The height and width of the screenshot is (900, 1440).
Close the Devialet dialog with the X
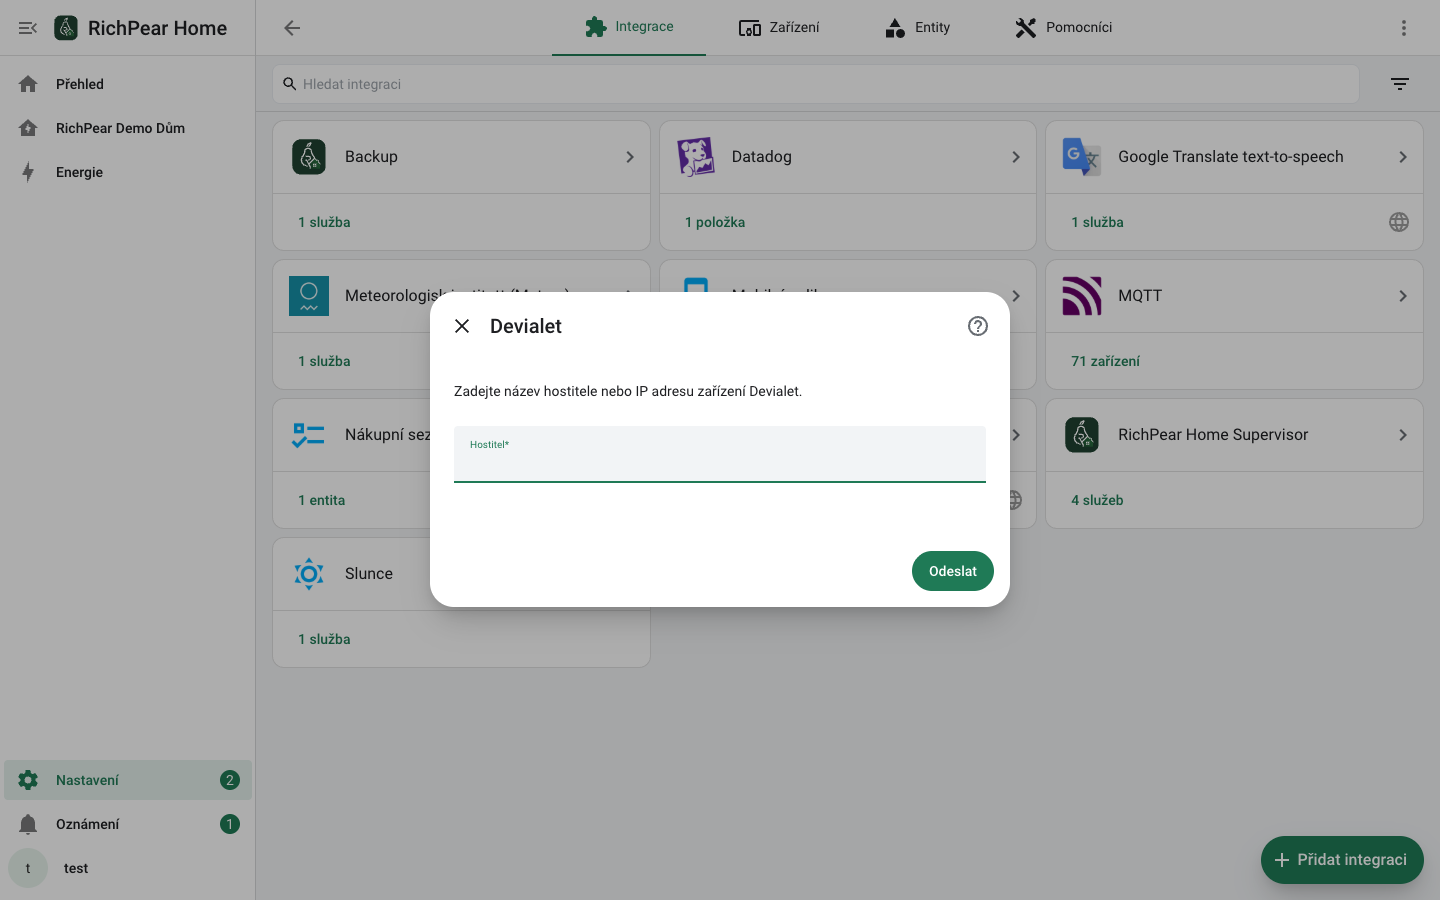tap(462, 326)
